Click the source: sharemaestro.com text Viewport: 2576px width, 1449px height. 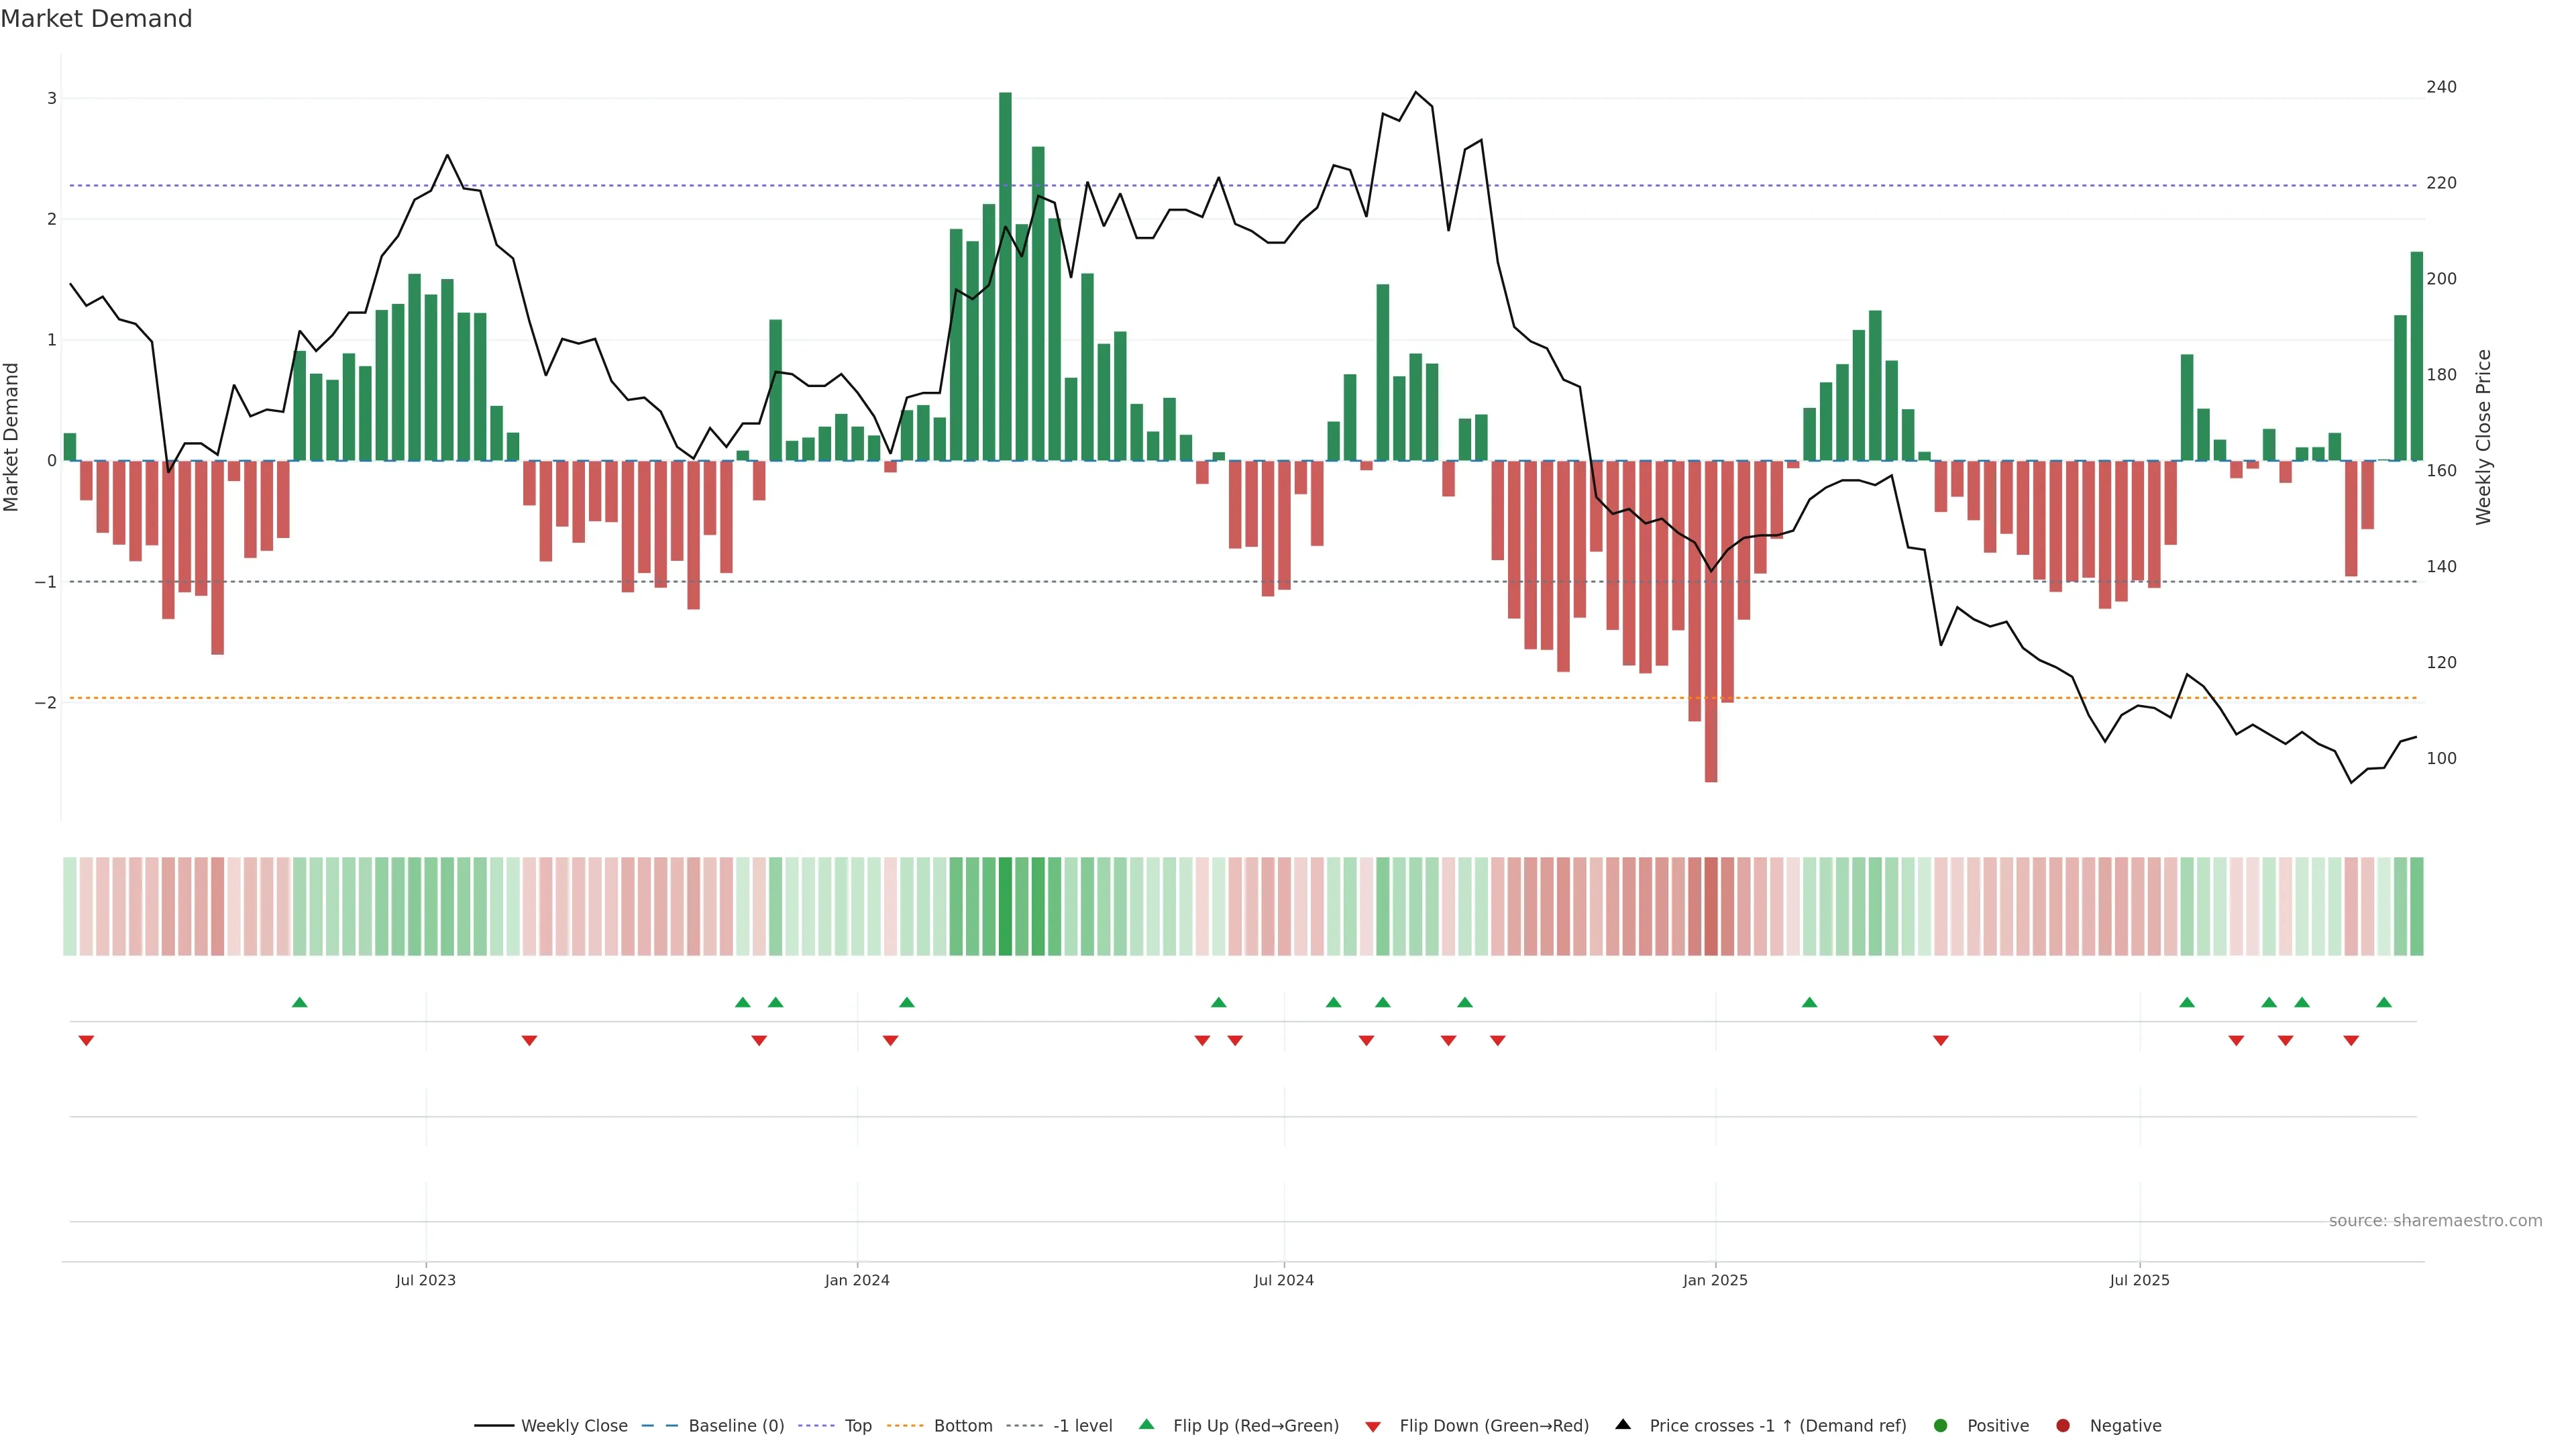point(2435,1221)
